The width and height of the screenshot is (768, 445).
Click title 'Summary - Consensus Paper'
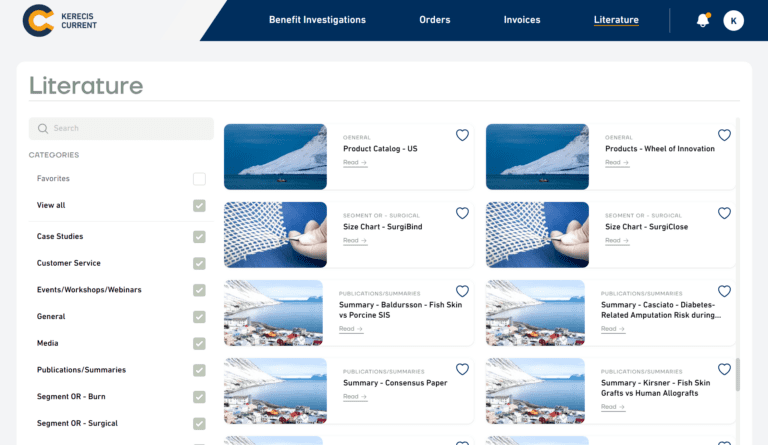click(395, 383)
